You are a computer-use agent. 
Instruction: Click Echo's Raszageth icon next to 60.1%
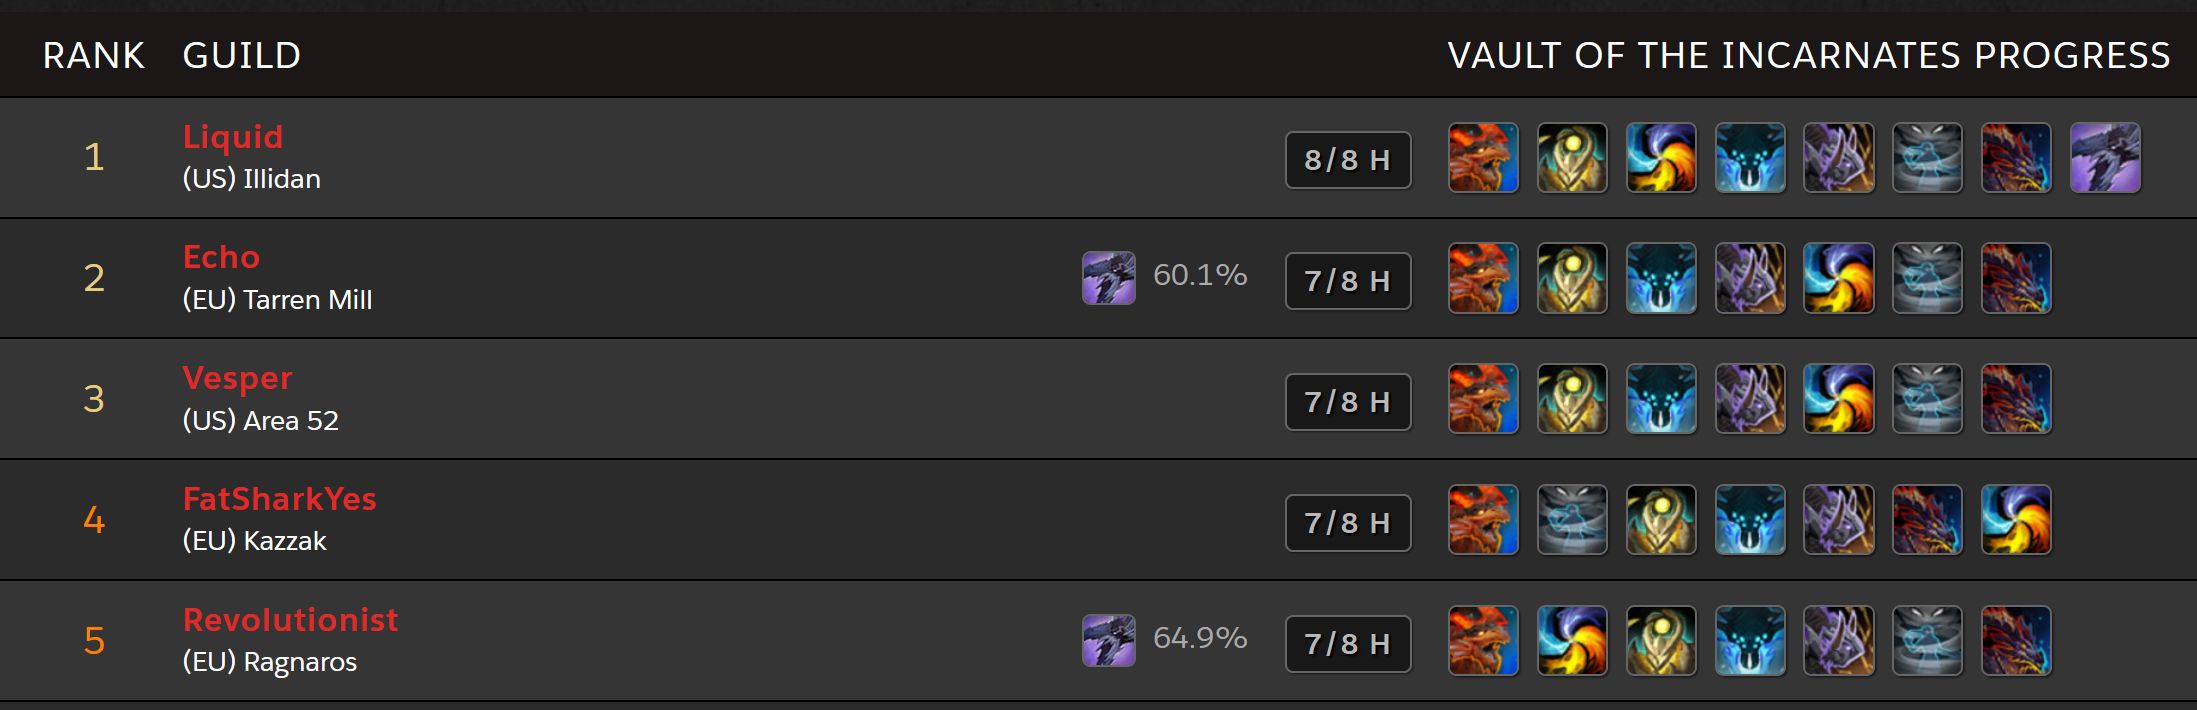[x=1109, y=278]
